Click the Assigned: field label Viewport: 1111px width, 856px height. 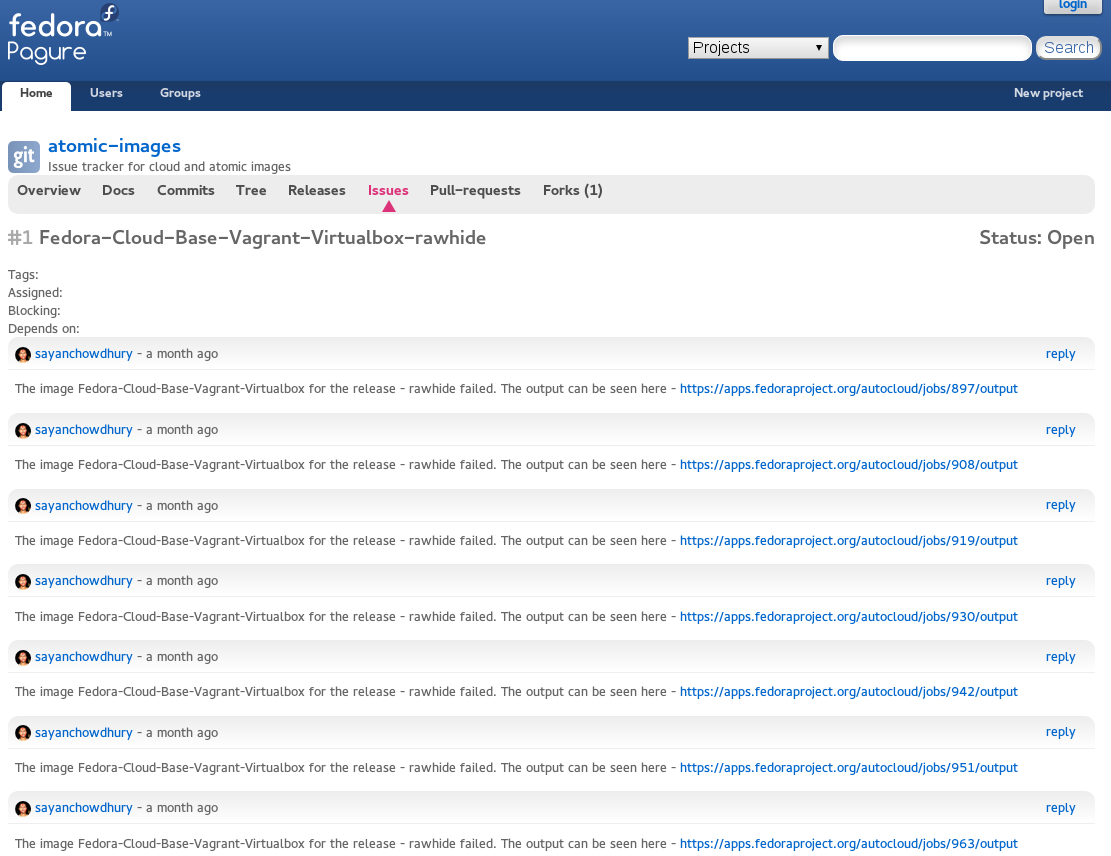tap(35, 293)
